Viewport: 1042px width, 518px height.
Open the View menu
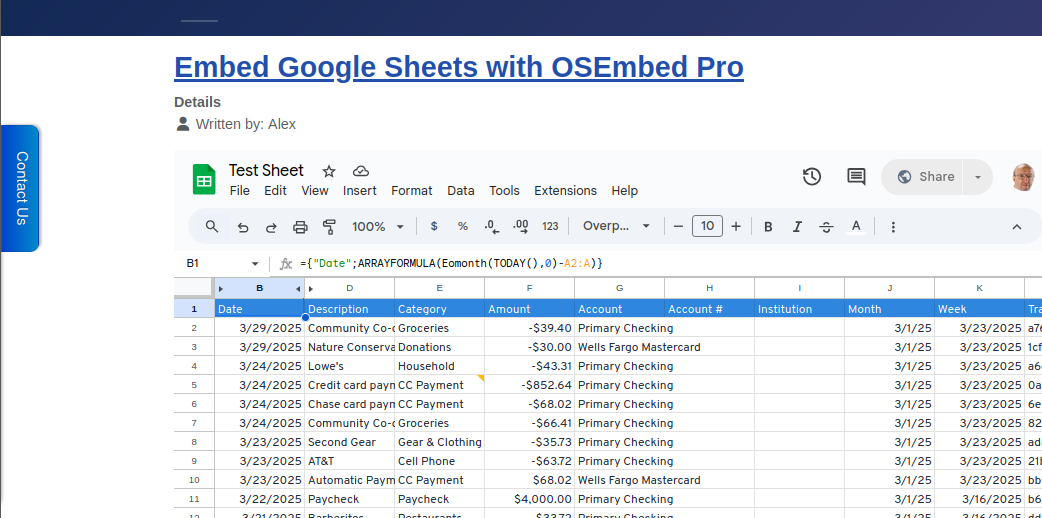pyautogui.click(x=315, y=191)
